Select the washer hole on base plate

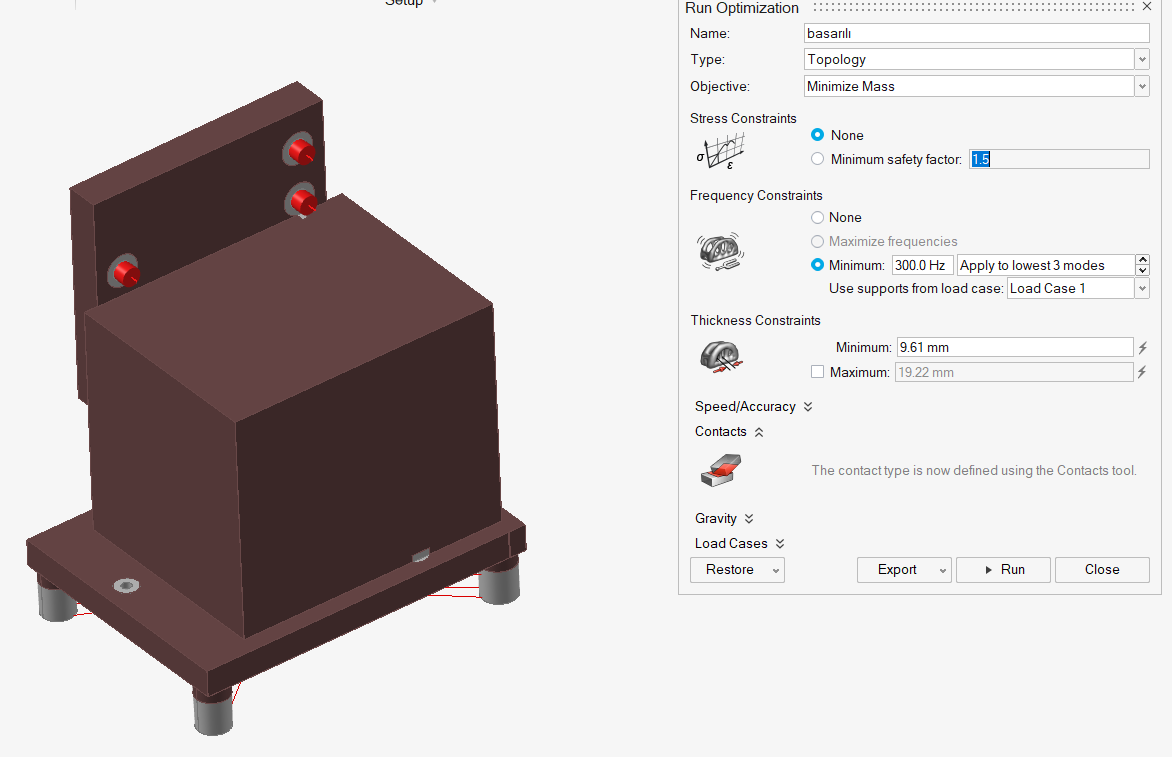pos(126,585)
